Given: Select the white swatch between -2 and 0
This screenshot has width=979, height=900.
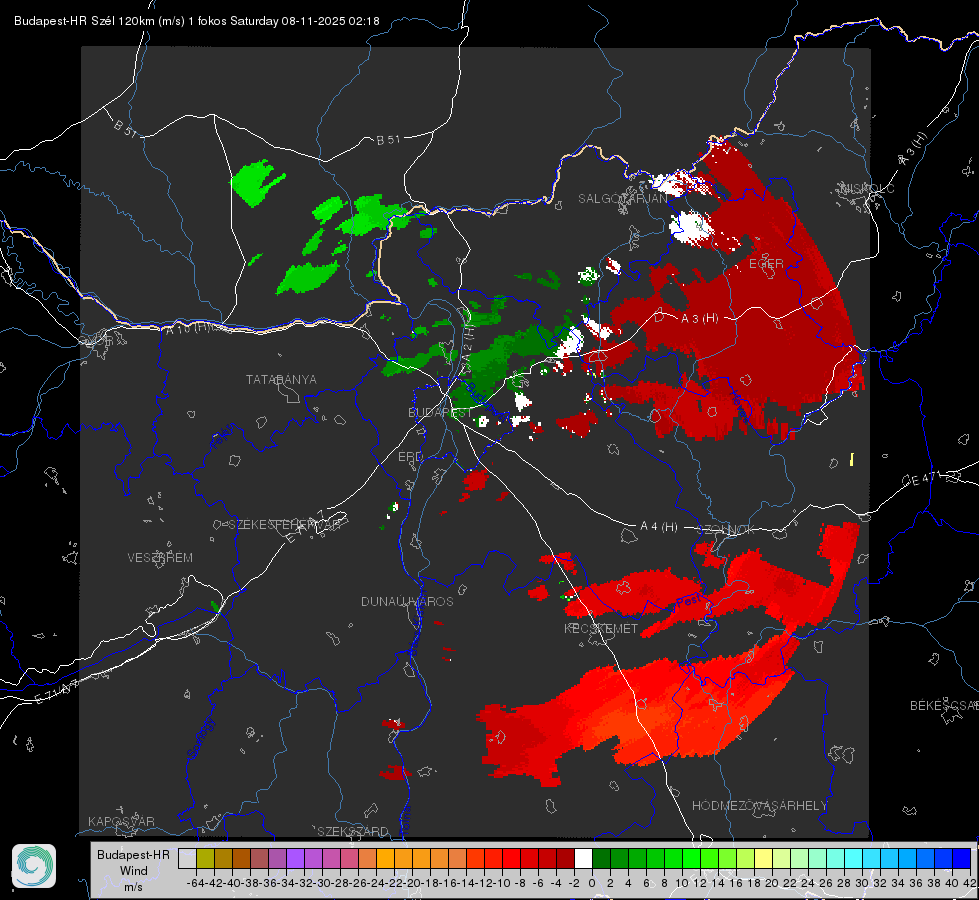Looking at the screenshot, I should coord(583,858).
